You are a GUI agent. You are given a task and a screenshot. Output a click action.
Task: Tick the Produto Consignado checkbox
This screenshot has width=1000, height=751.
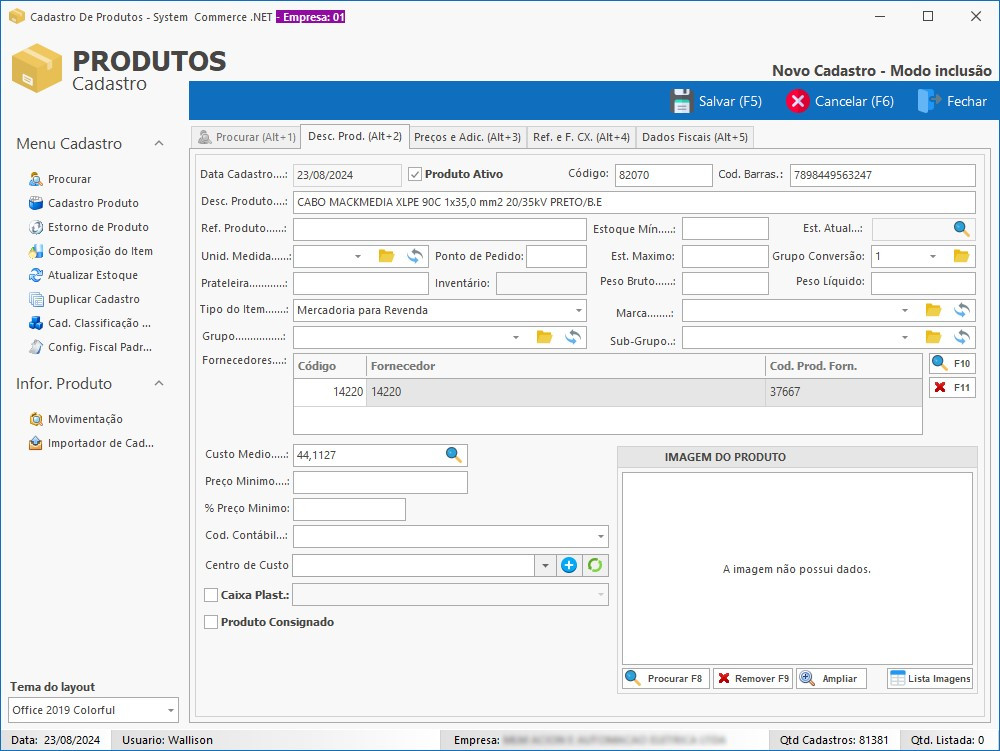(x=211, y=622)
